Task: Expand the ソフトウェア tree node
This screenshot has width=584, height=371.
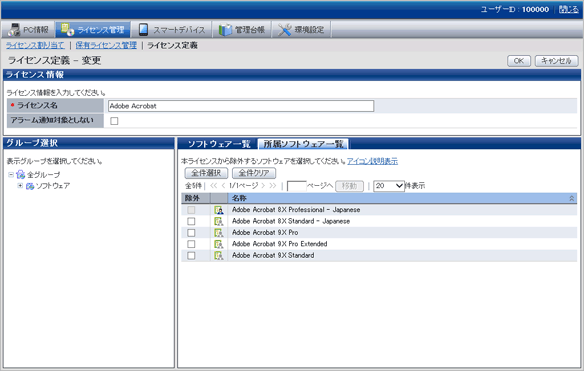Action: click(20, 186)
